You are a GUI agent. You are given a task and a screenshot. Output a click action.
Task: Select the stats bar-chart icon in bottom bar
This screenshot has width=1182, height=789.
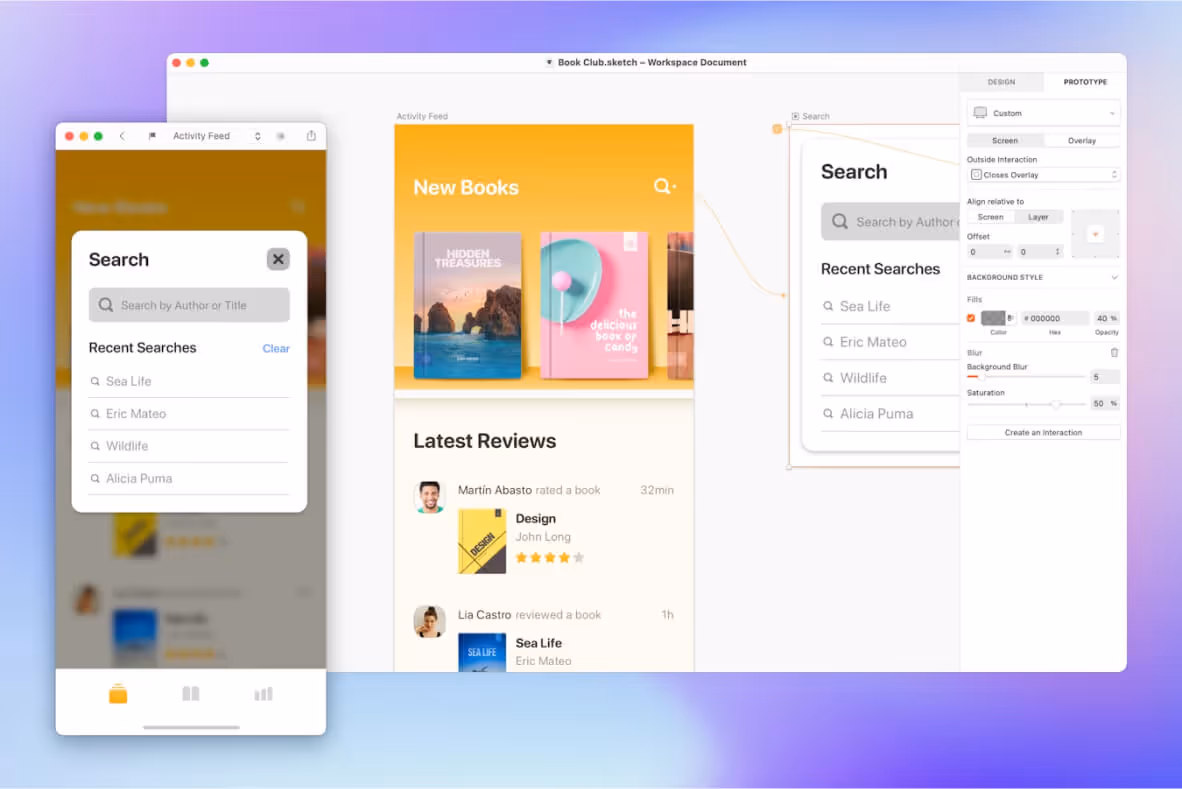262,692
